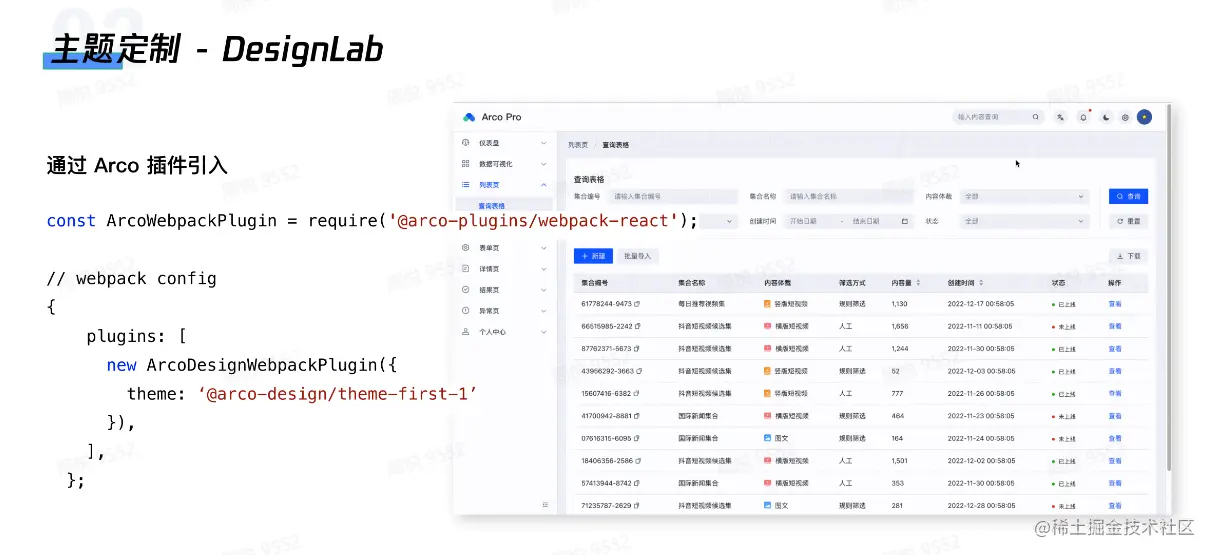This screenshot has width=1212, height=555.
Task: Click date 2022-12-17 00:58:05
Action: (981, 303)
